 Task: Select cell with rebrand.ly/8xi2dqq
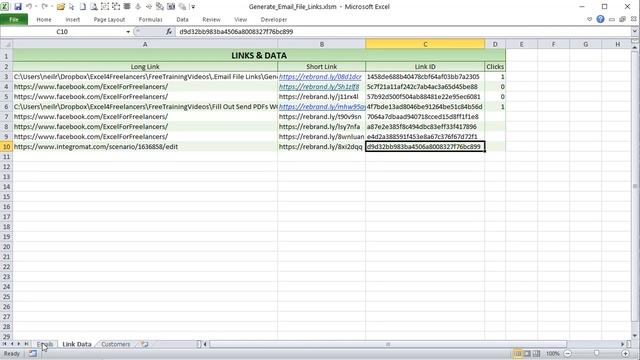pos(322,147)
